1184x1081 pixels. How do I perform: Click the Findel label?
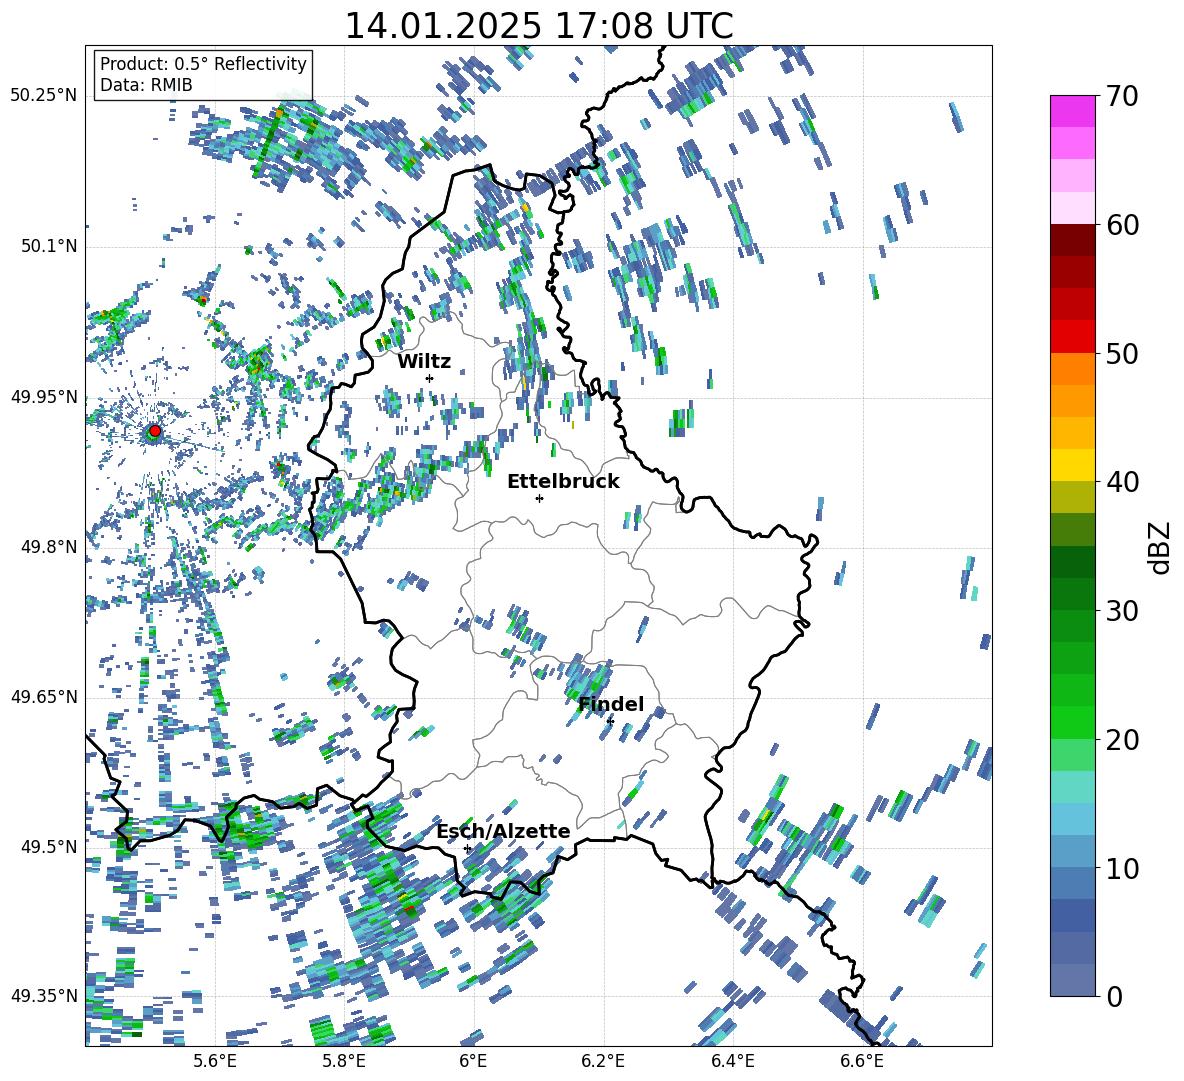click(611, 704)
